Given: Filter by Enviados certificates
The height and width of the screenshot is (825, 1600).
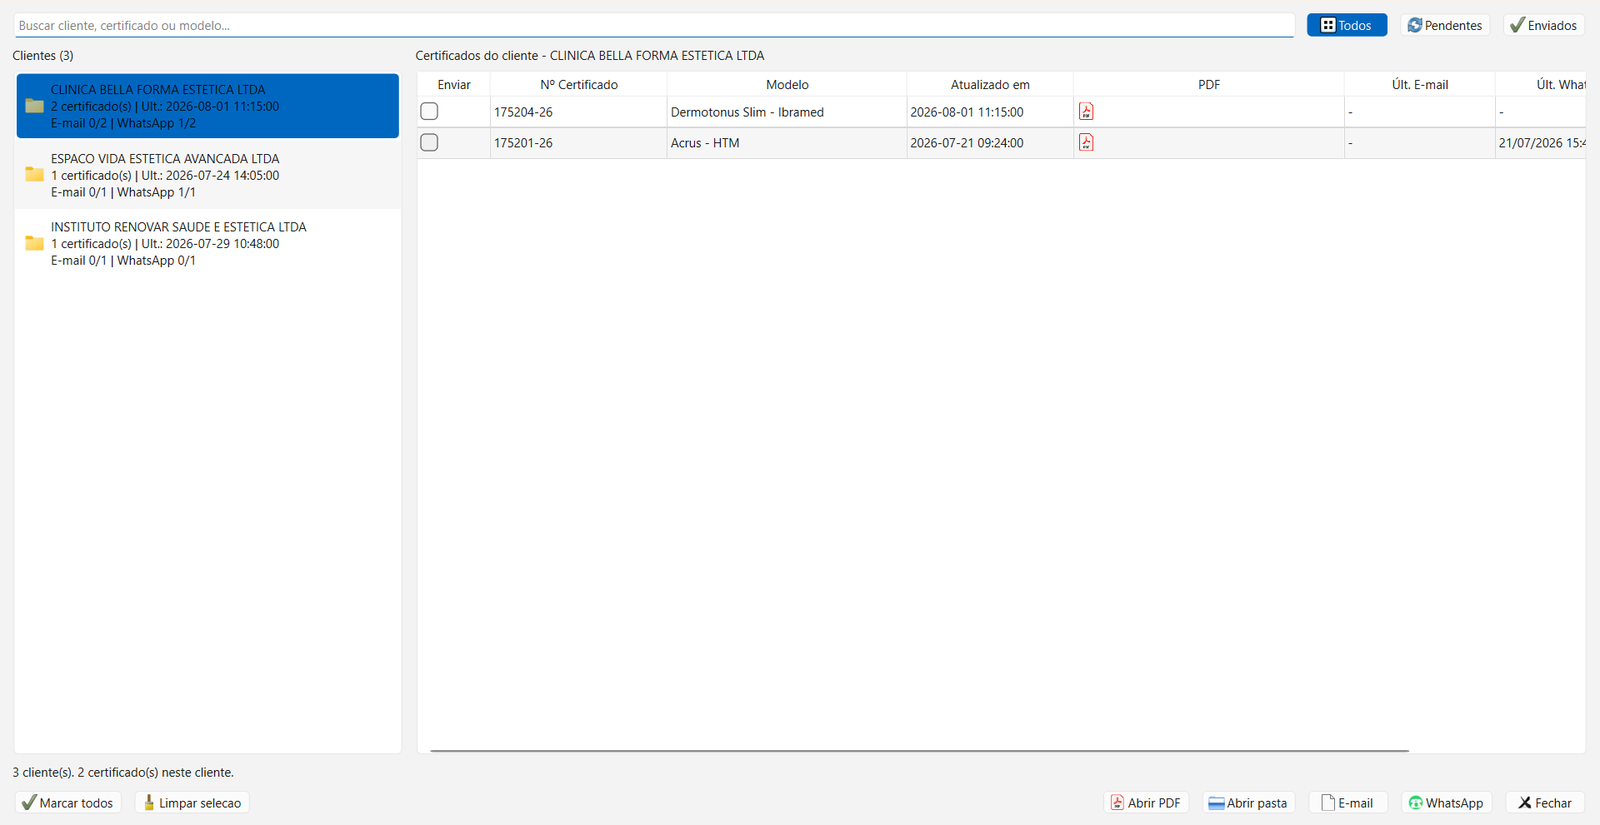Looking at the screenshot, I should pyautogui.click(x=1544, y=25).
